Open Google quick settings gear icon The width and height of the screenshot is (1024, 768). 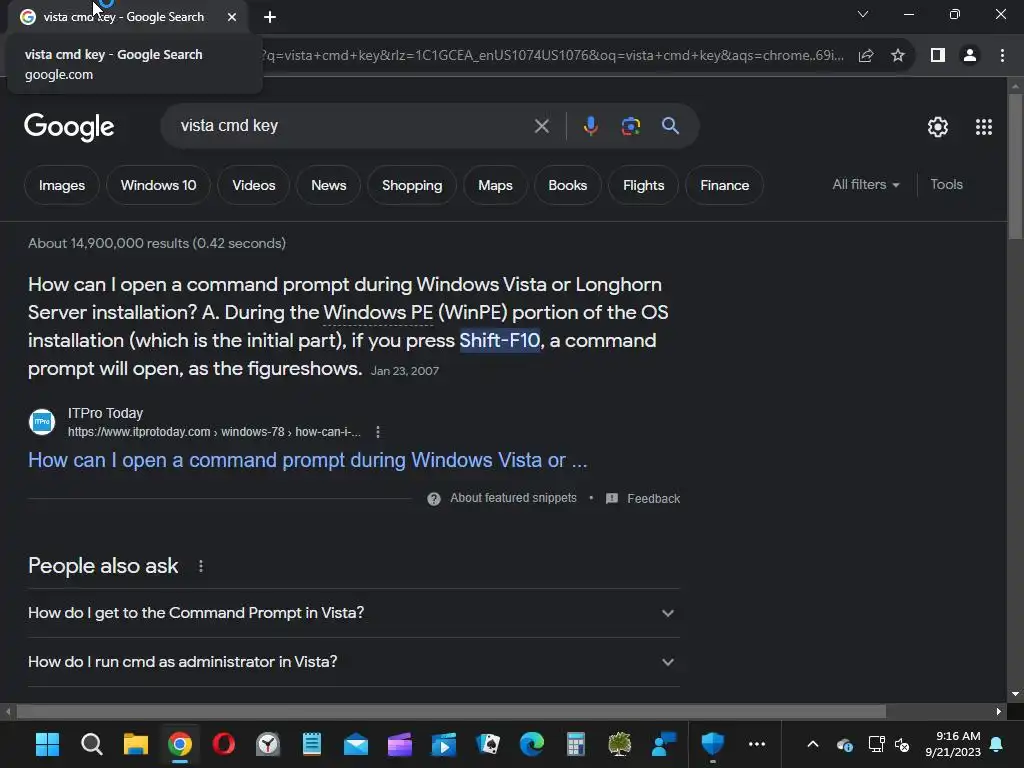tap(938, 127)
